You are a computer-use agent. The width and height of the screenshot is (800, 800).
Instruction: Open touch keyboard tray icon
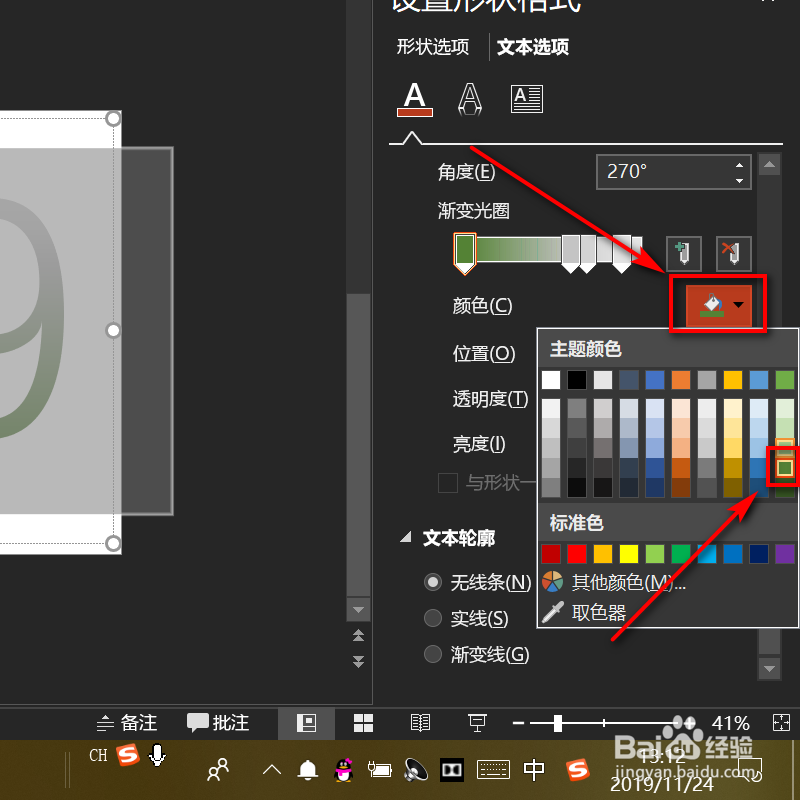coord(493,769)
